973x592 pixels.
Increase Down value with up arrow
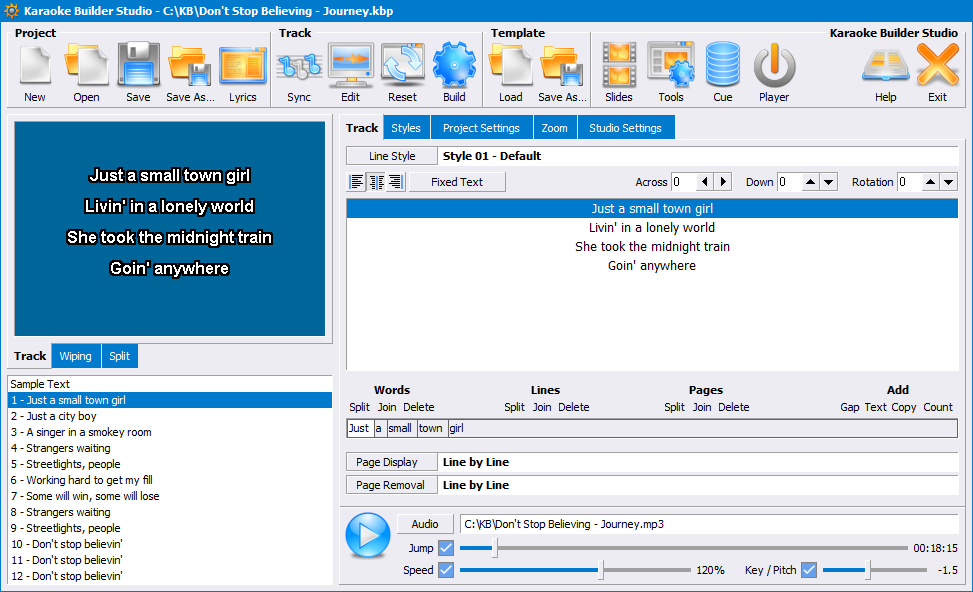tap(810, 182)
